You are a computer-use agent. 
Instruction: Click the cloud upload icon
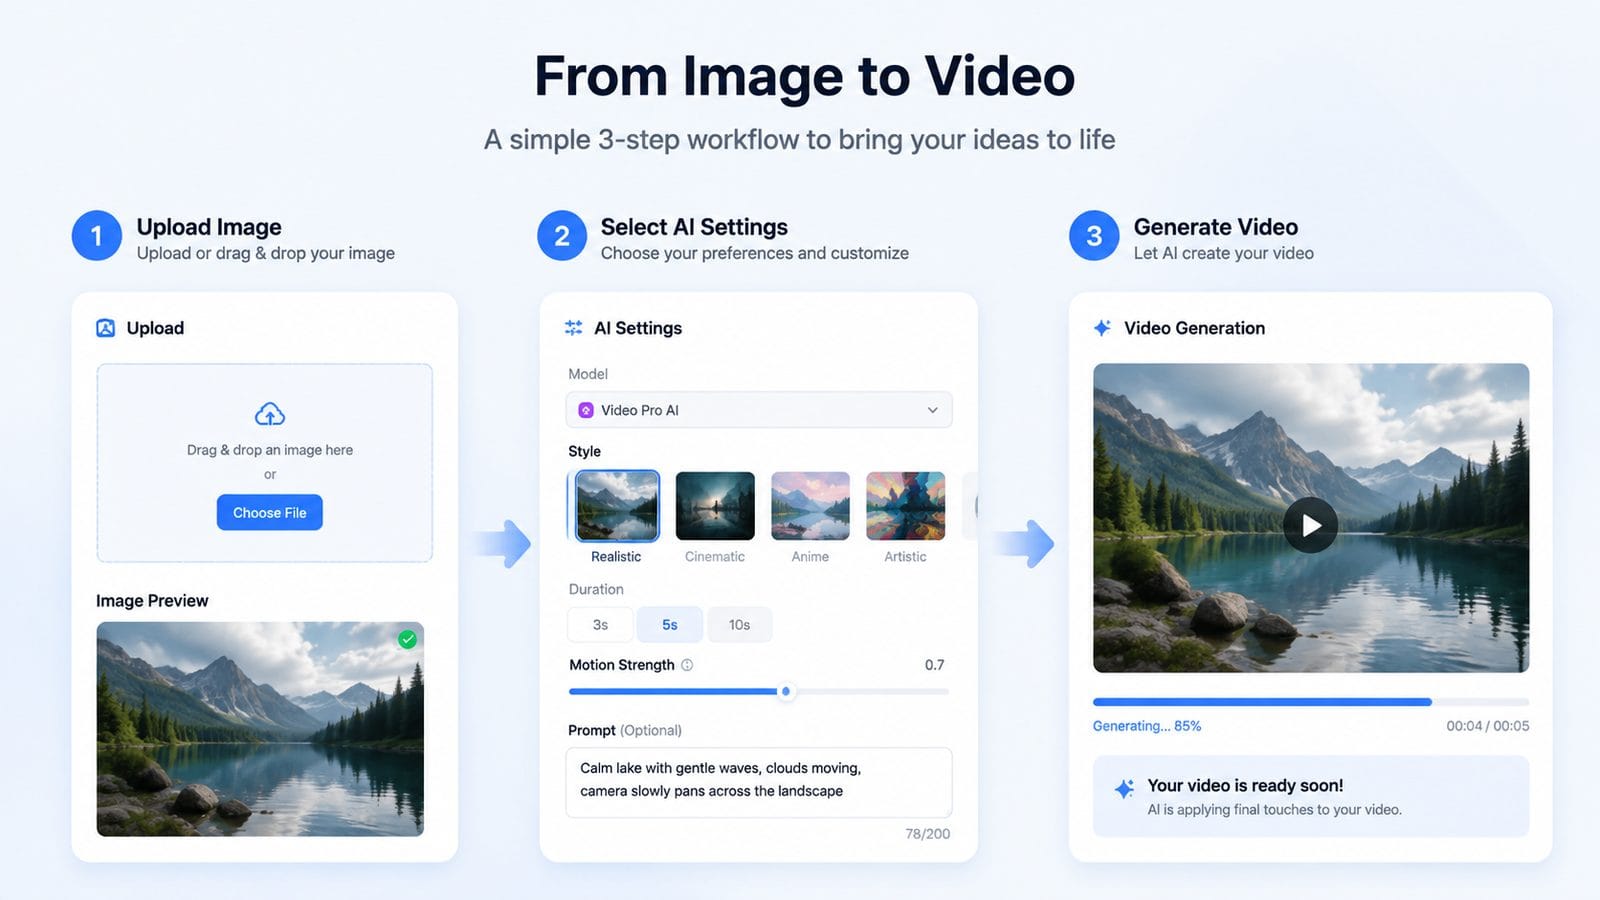click(269, 414)
